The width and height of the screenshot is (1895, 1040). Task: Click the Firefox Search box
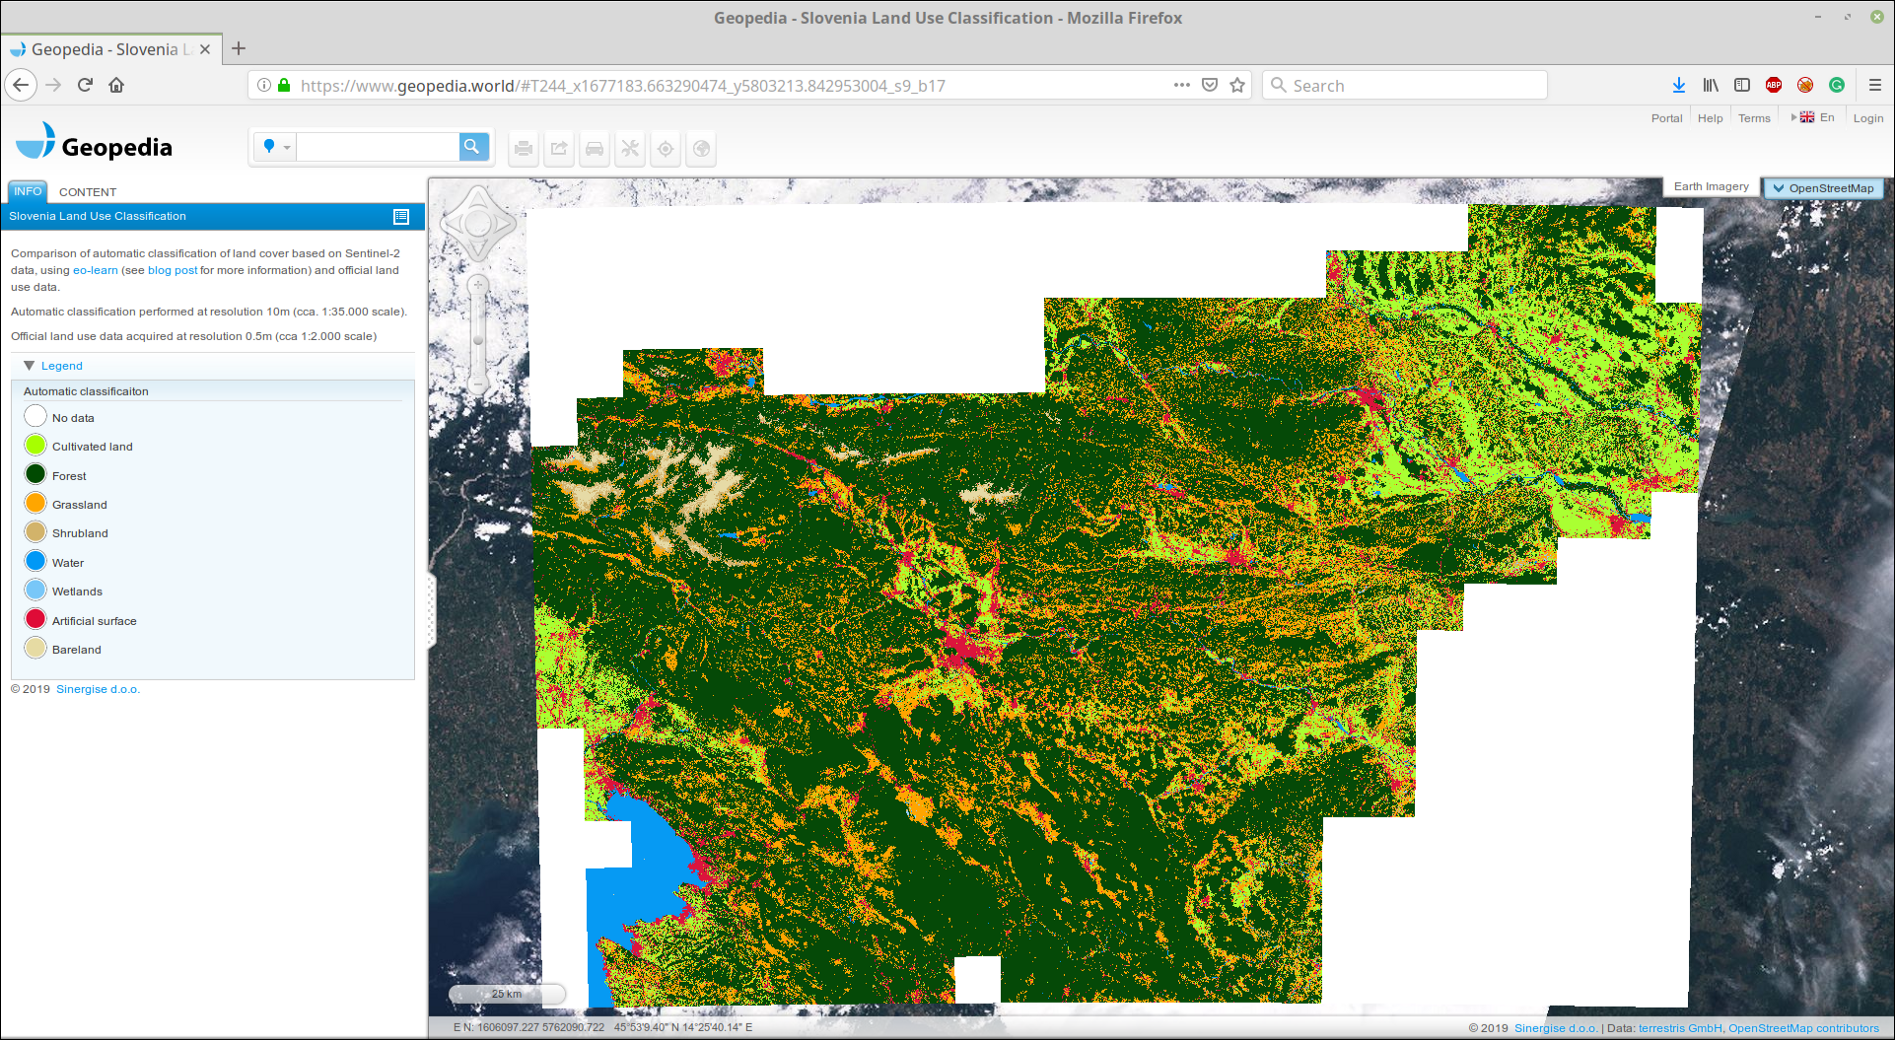[x=1405, y=85]
